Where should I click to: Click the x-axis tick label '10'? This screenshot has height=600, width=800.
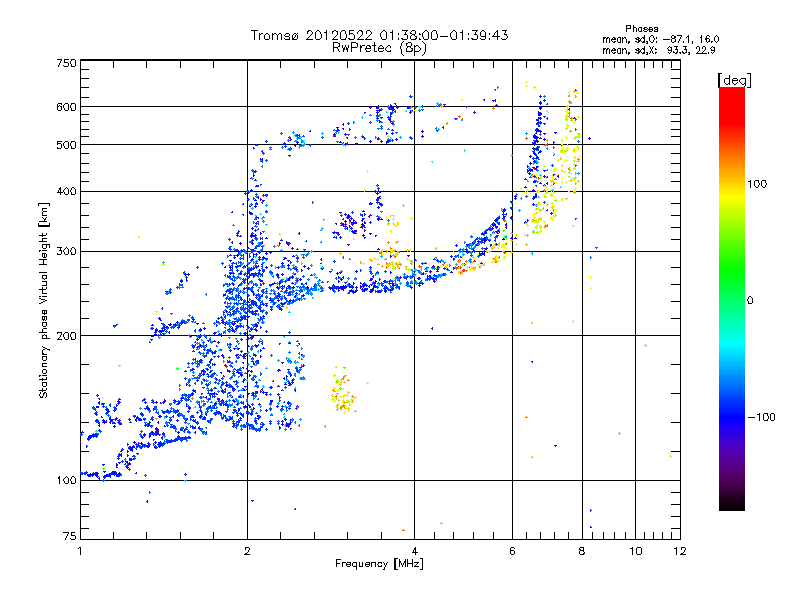coord(635,551)
